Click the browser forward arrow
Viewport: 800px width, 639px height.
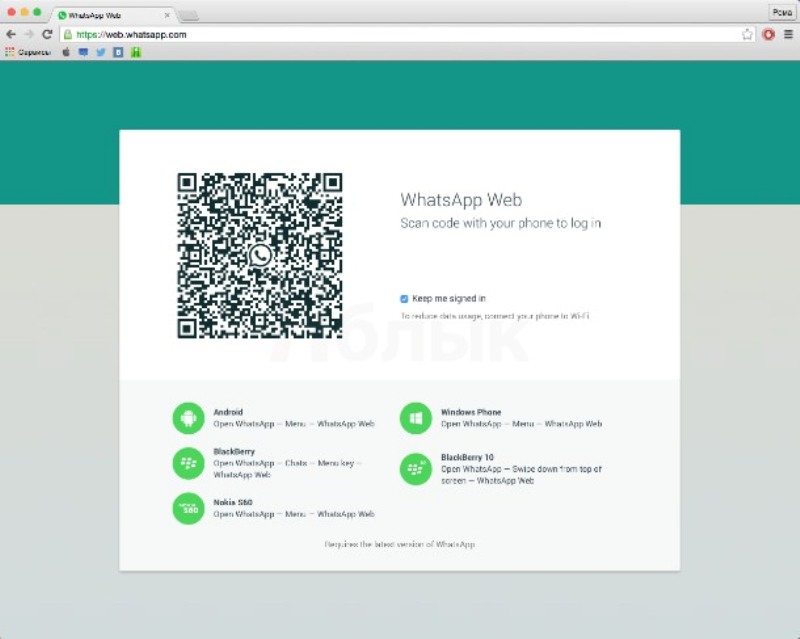[29, 34]
